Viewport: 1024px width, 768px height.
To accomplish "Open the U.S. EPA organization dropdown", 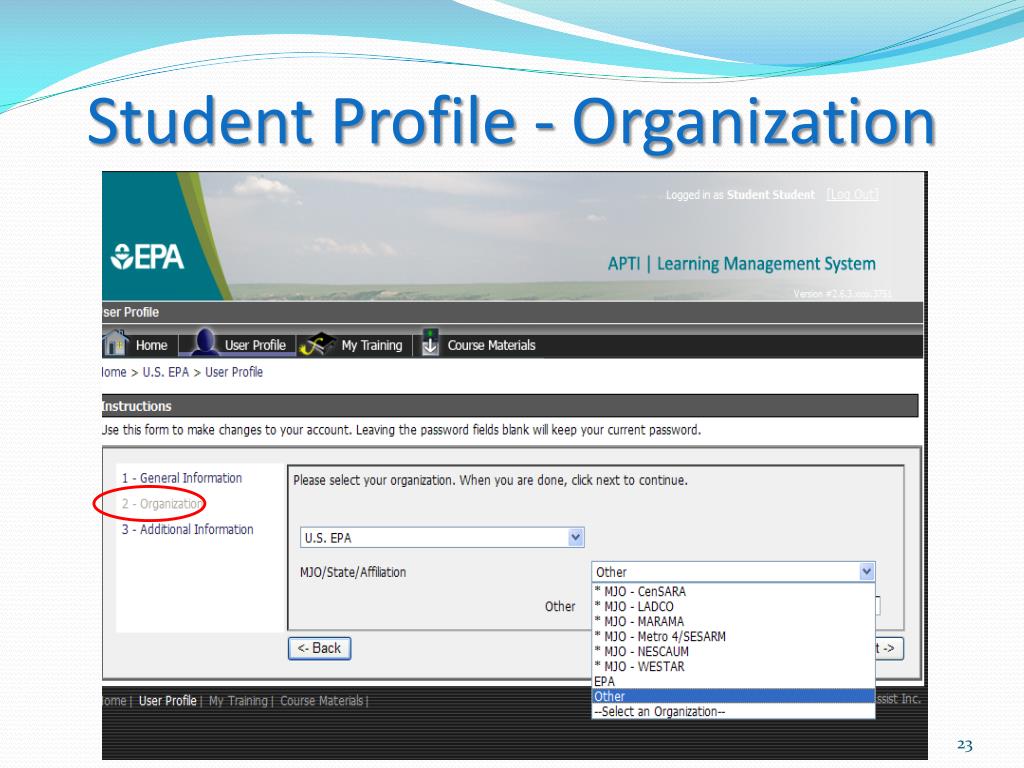I will tap(442, 537).
